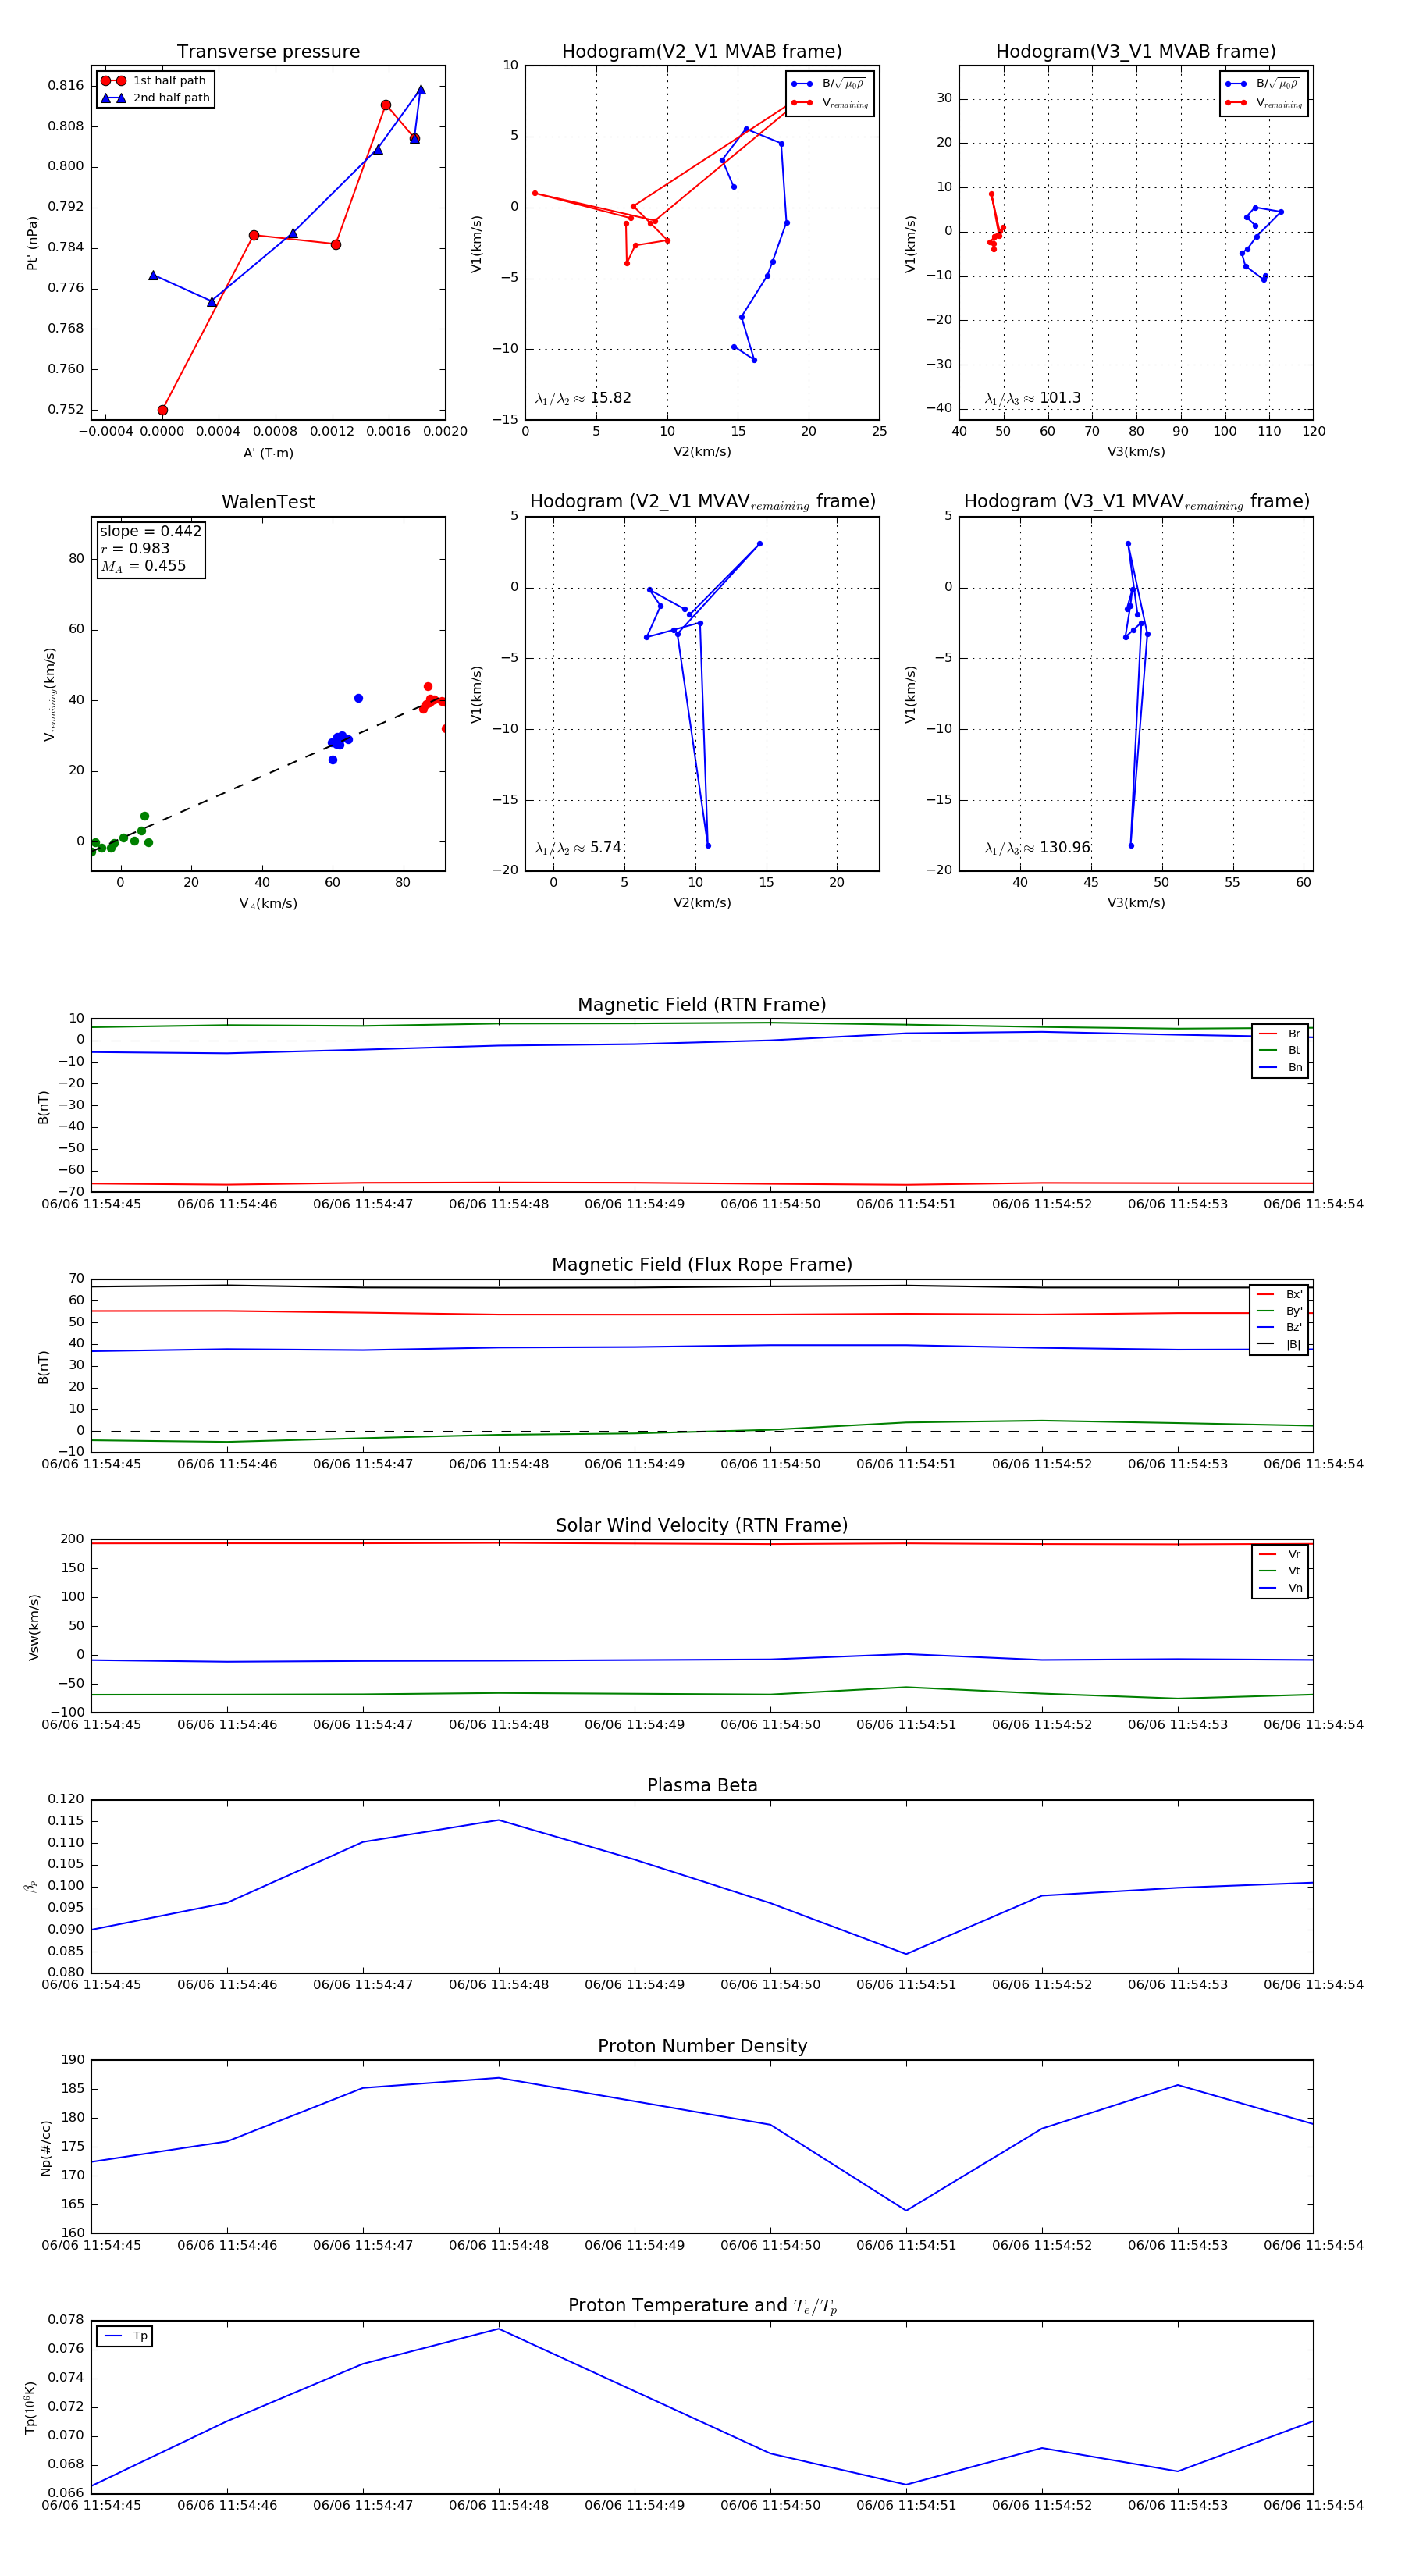The width and height of the screenshot is (1405, 2576).
Task: Click the "Hodogram(V3_V1 MVAB frame)" title
Action: [x=1136, y=52]
